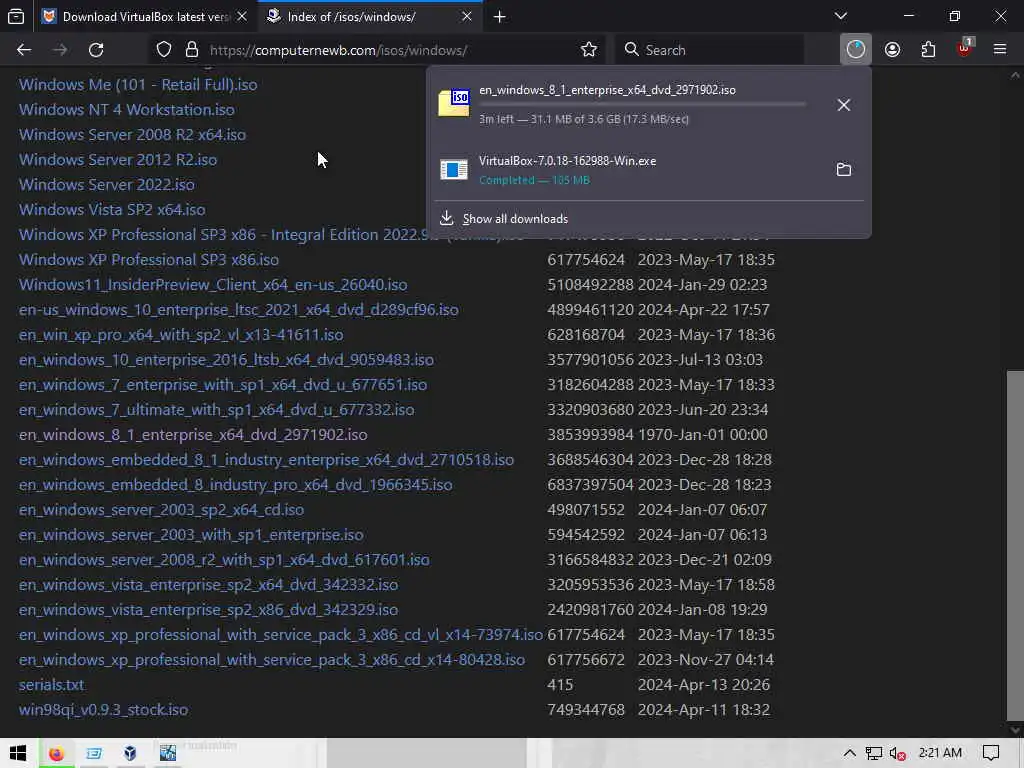Open en_windows_10_enterprise_2016_ltsb iso link

227,359
